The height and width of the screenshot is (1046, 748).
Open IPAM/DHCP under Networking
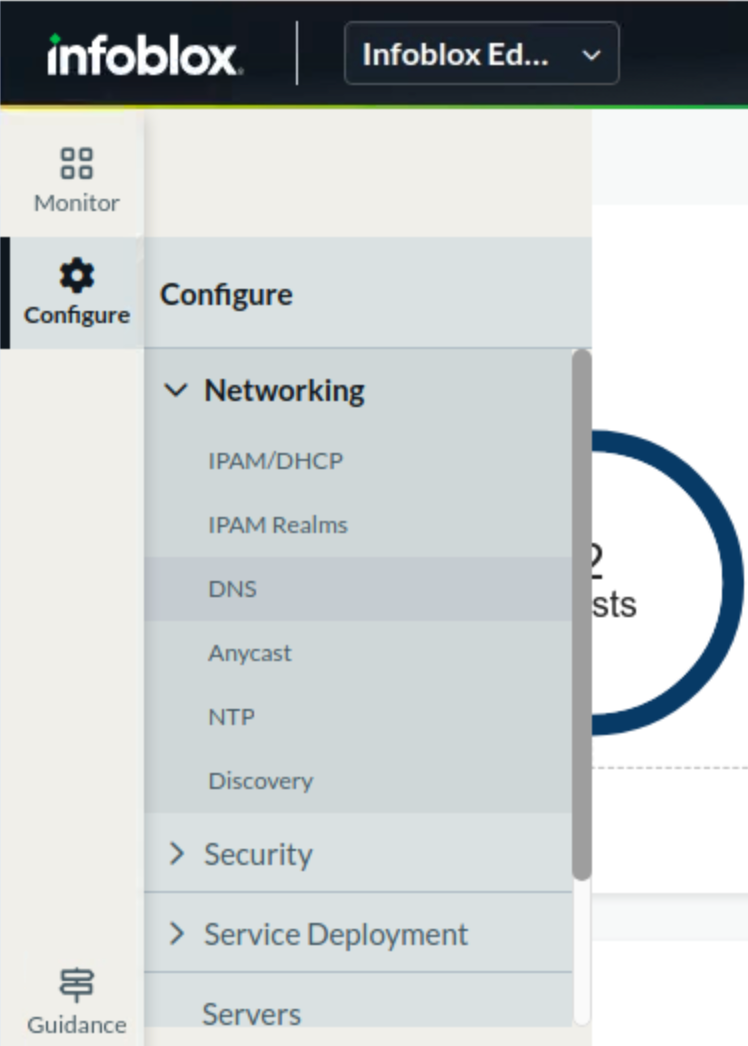click(275, 461)
